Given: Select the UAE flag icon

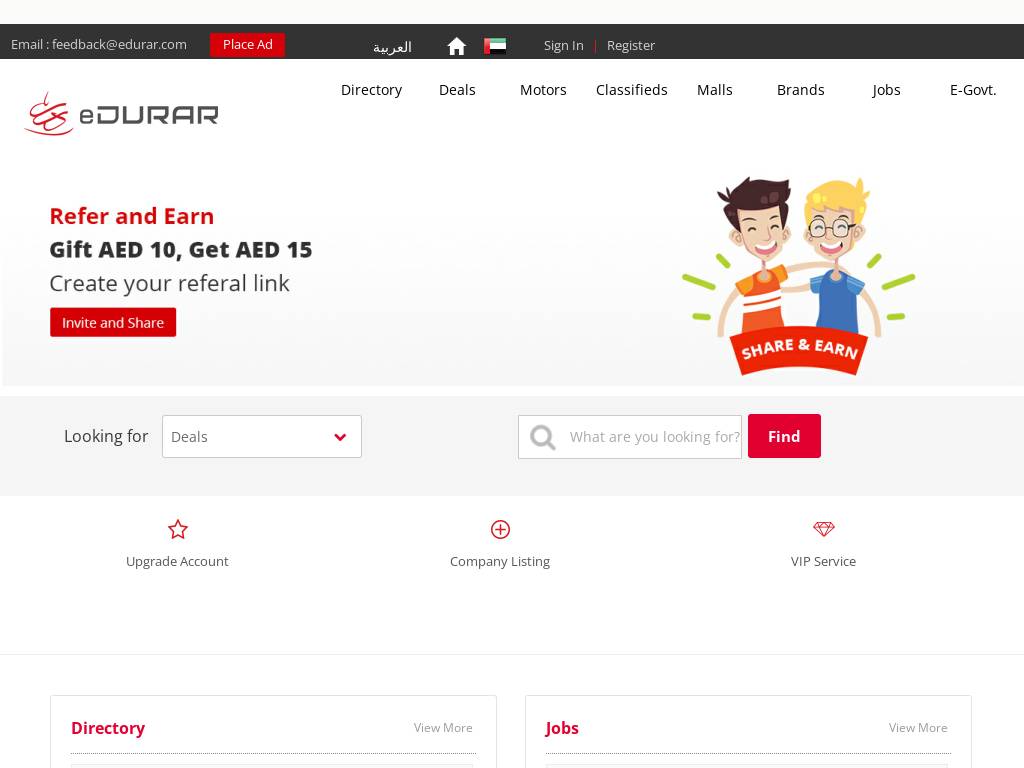Looking at the screenshot, I should click(495, 46).
